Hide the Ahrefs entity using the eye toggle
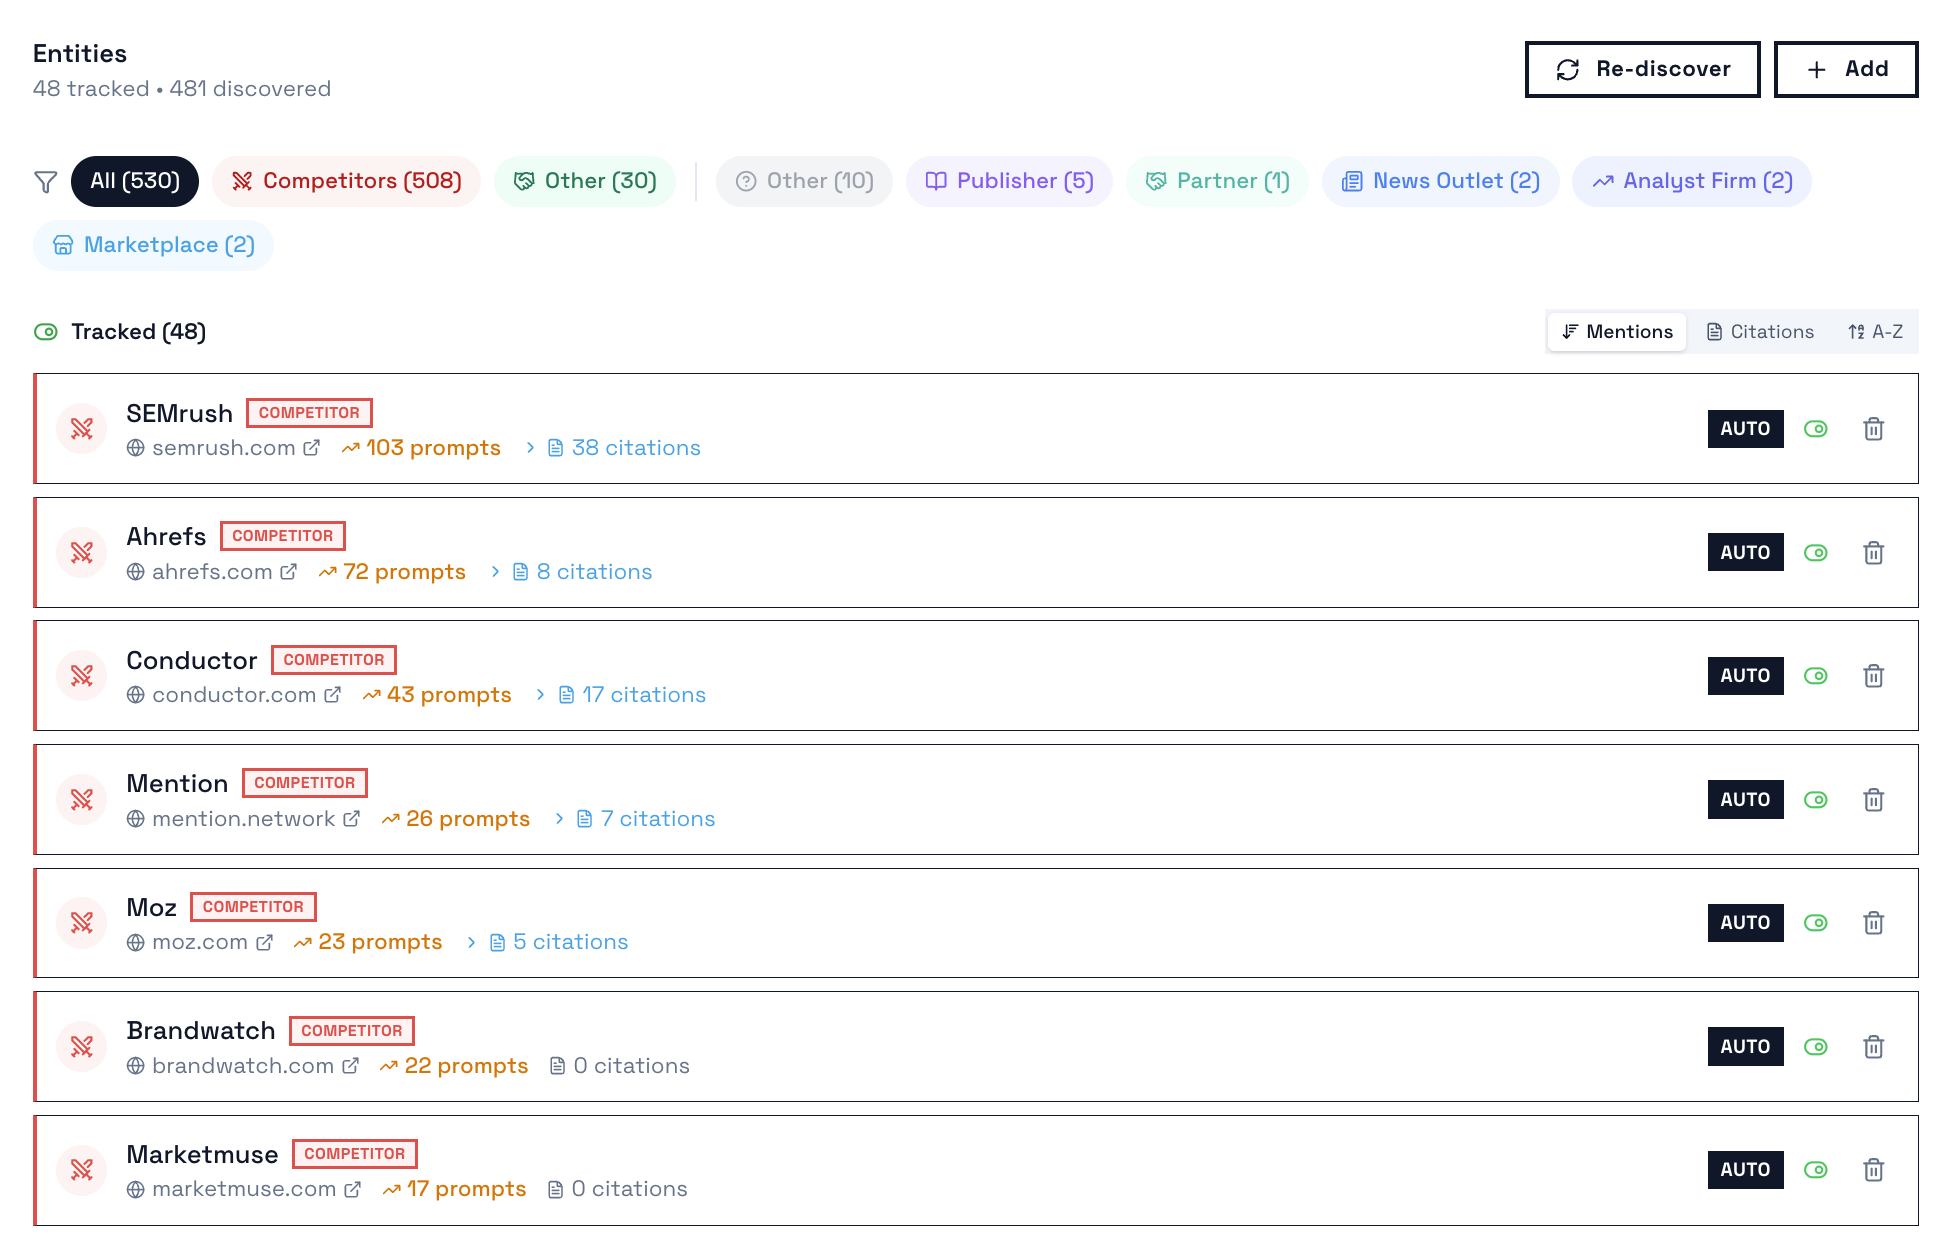 click(x=1816, y=552)
